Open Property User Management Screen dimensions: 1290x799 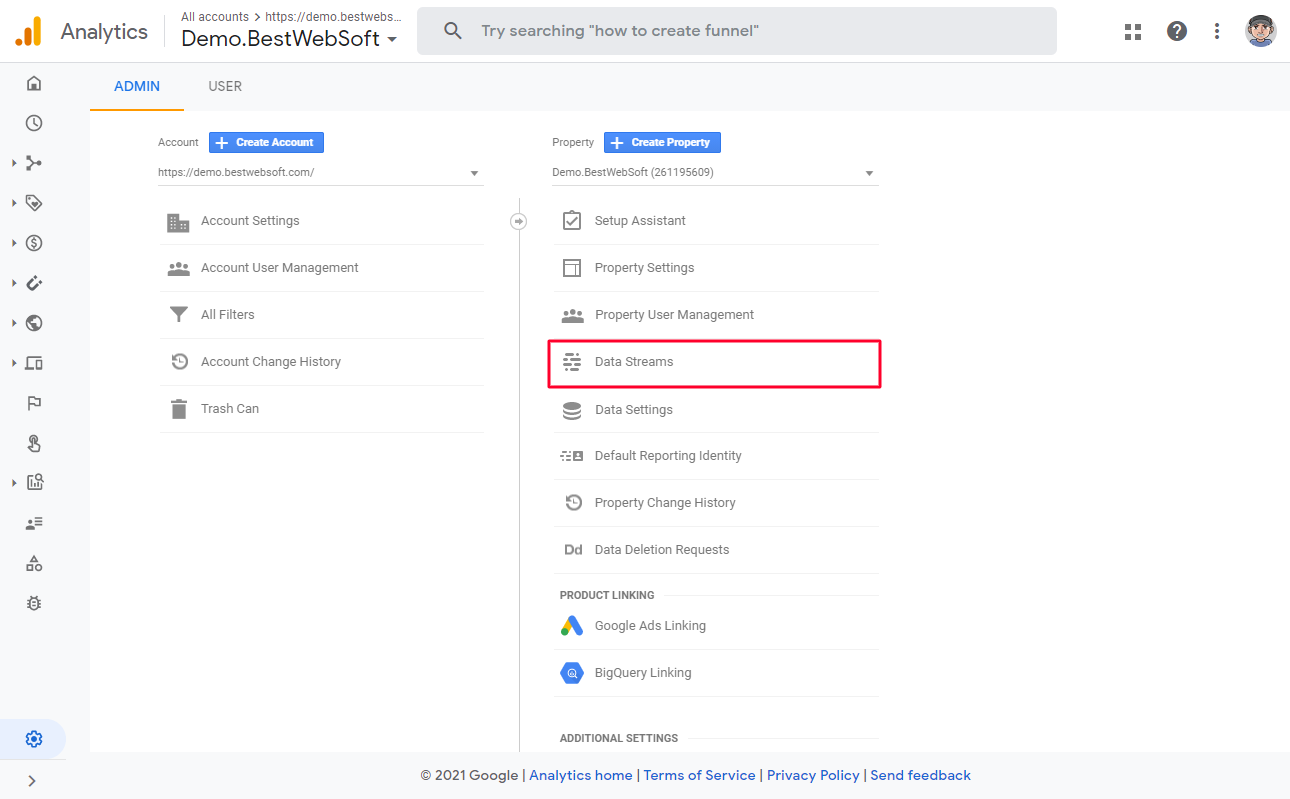[716, 315]
